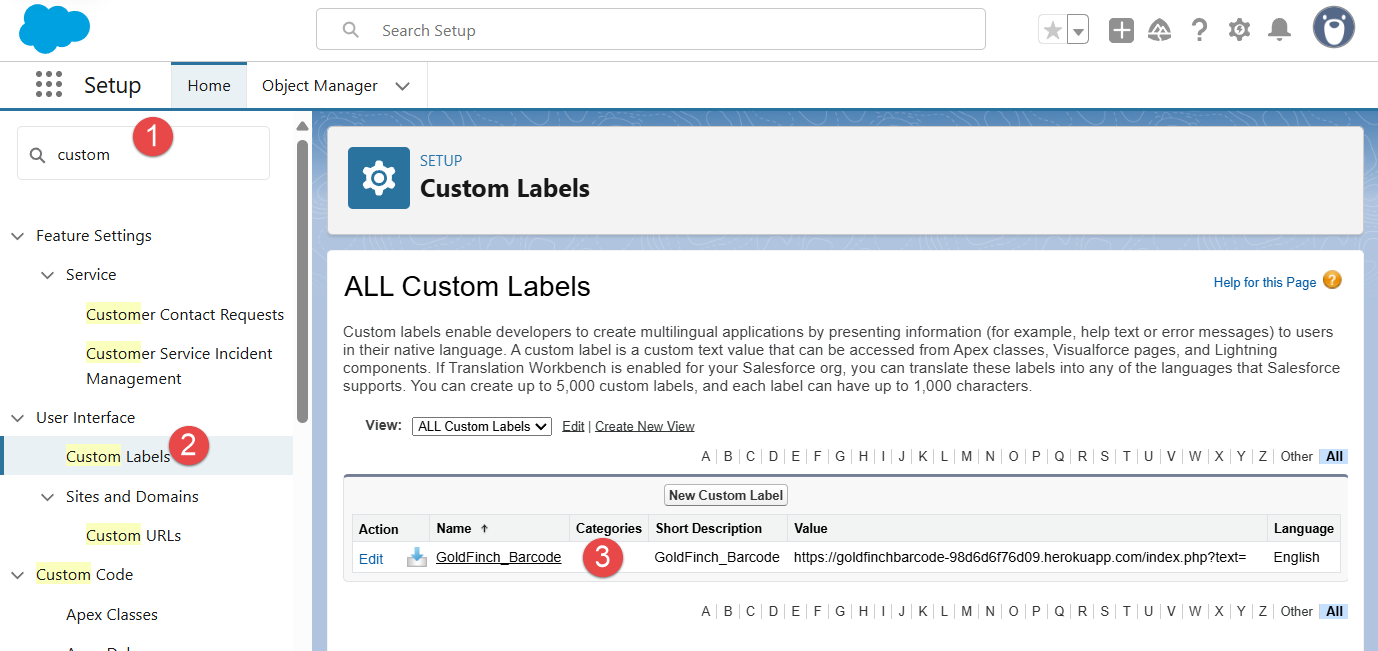Screen dimensions: 1378x651
Task: Open the setup gear icon in header
Action: [x=1240, y=30]
